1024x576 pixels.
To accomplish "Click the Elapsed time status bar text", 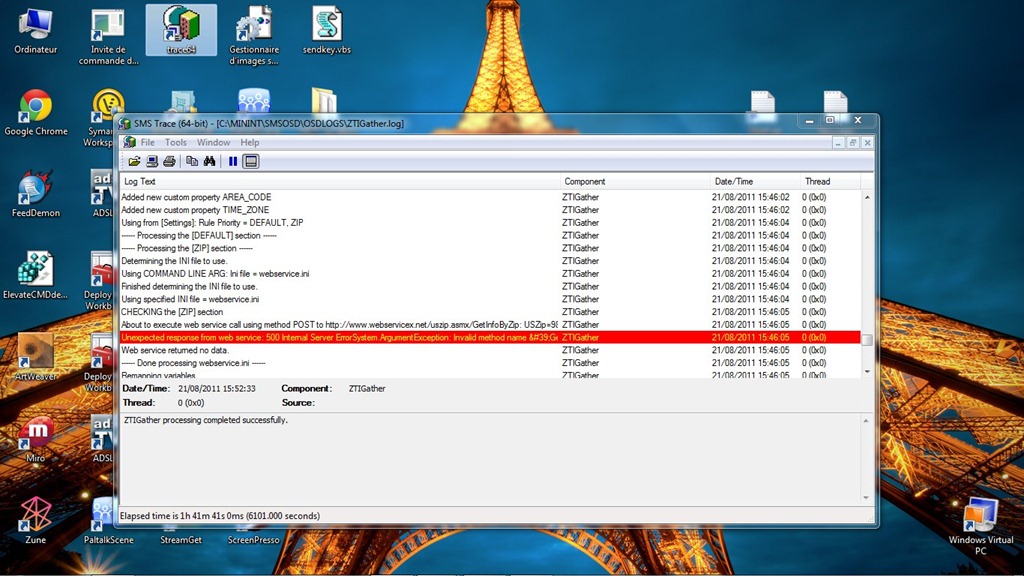I will [220, 516].
